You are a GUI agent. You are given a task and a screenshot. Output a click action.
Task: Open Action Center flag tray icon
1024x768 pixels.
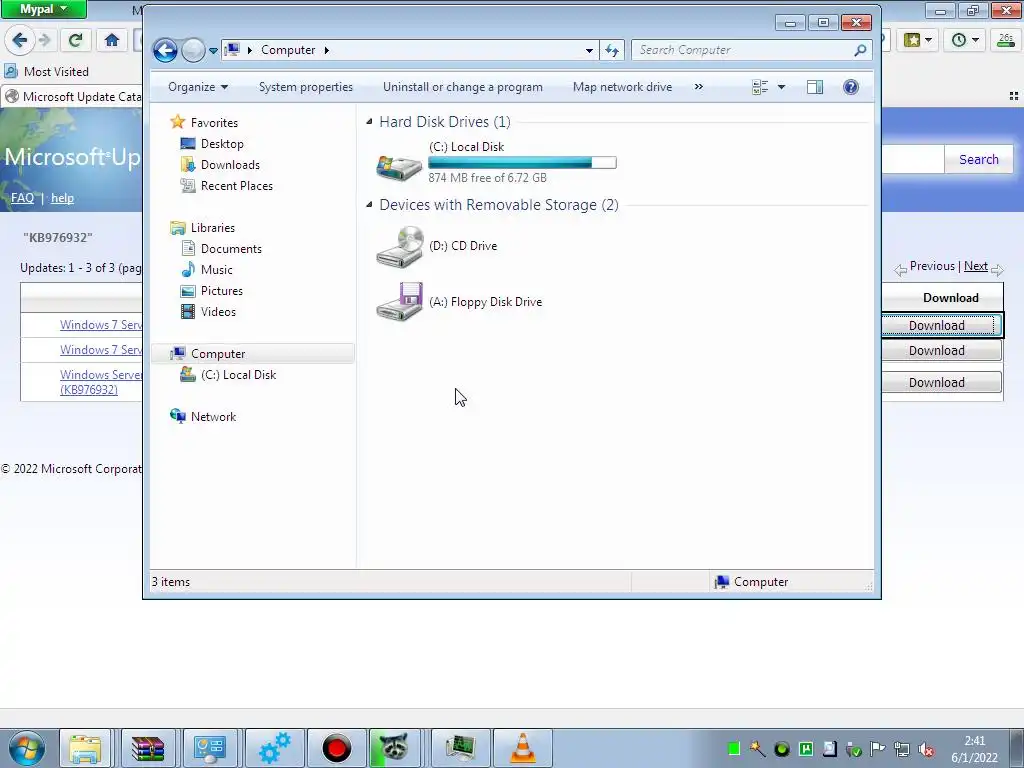pos(878,749)
